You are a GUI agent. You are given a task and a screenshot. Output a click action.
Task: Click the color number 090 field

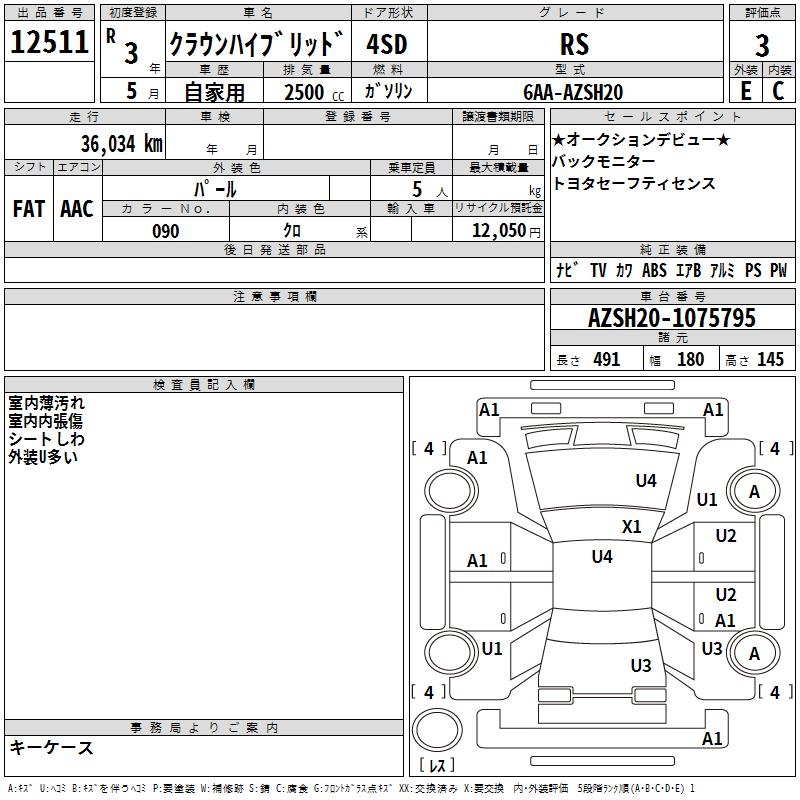click(x=166, y=231)
